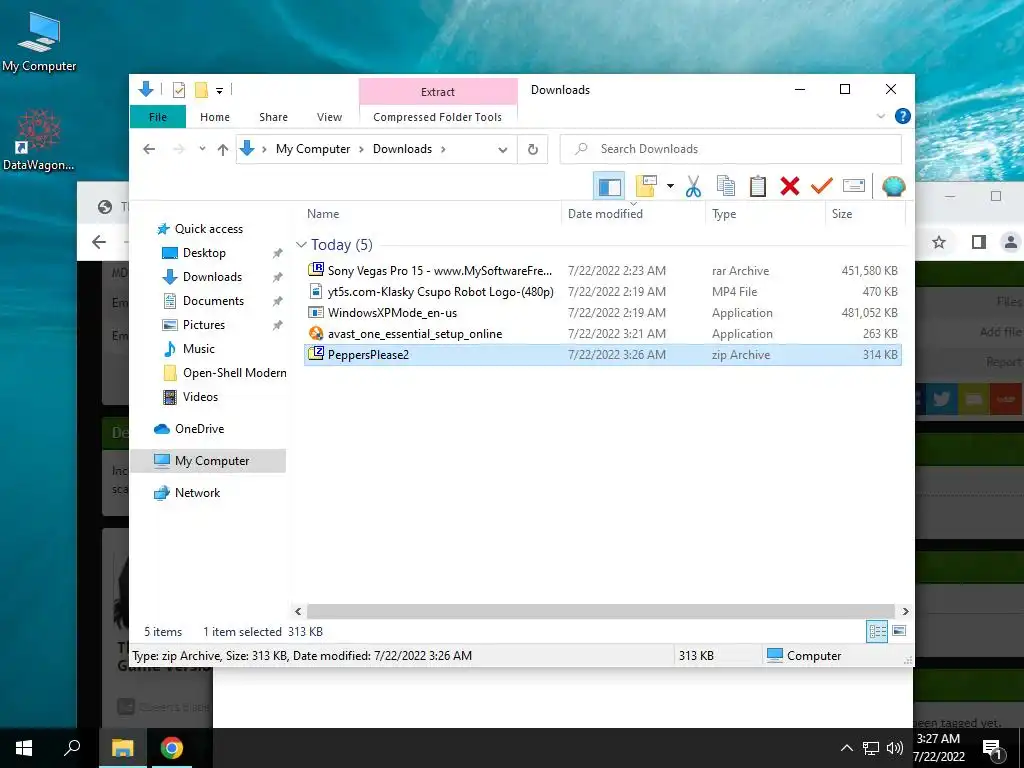Open OneDrive in the navigation pane
This screenshot has height=768, width=1024.
click(199, 429)
